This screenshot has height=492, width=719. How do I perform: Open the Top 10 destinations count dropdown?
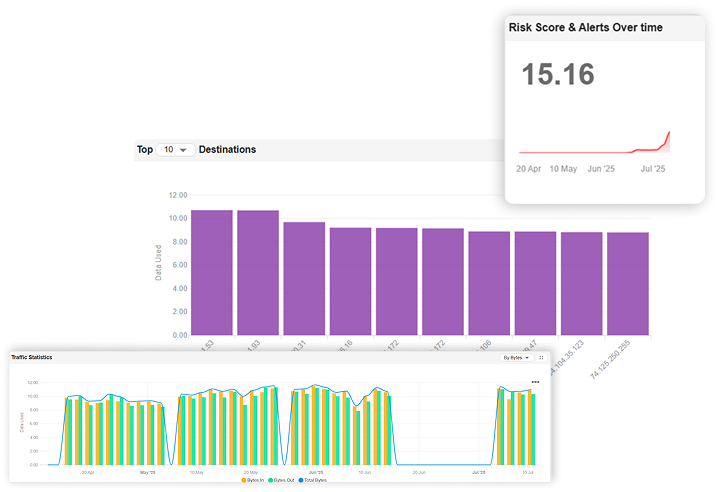pyautogui.click(x=176, y=150)
